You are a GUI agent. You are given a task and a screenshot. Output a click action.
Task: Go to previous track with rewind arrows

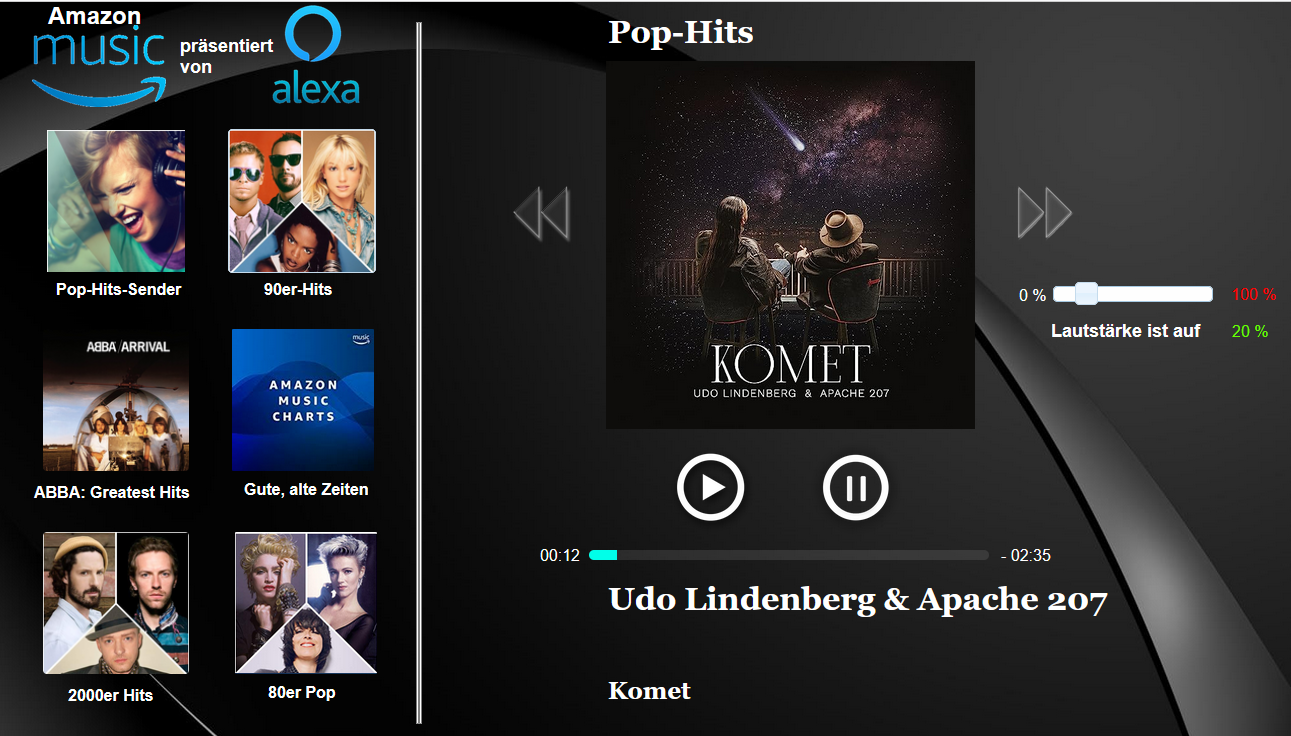541,212
